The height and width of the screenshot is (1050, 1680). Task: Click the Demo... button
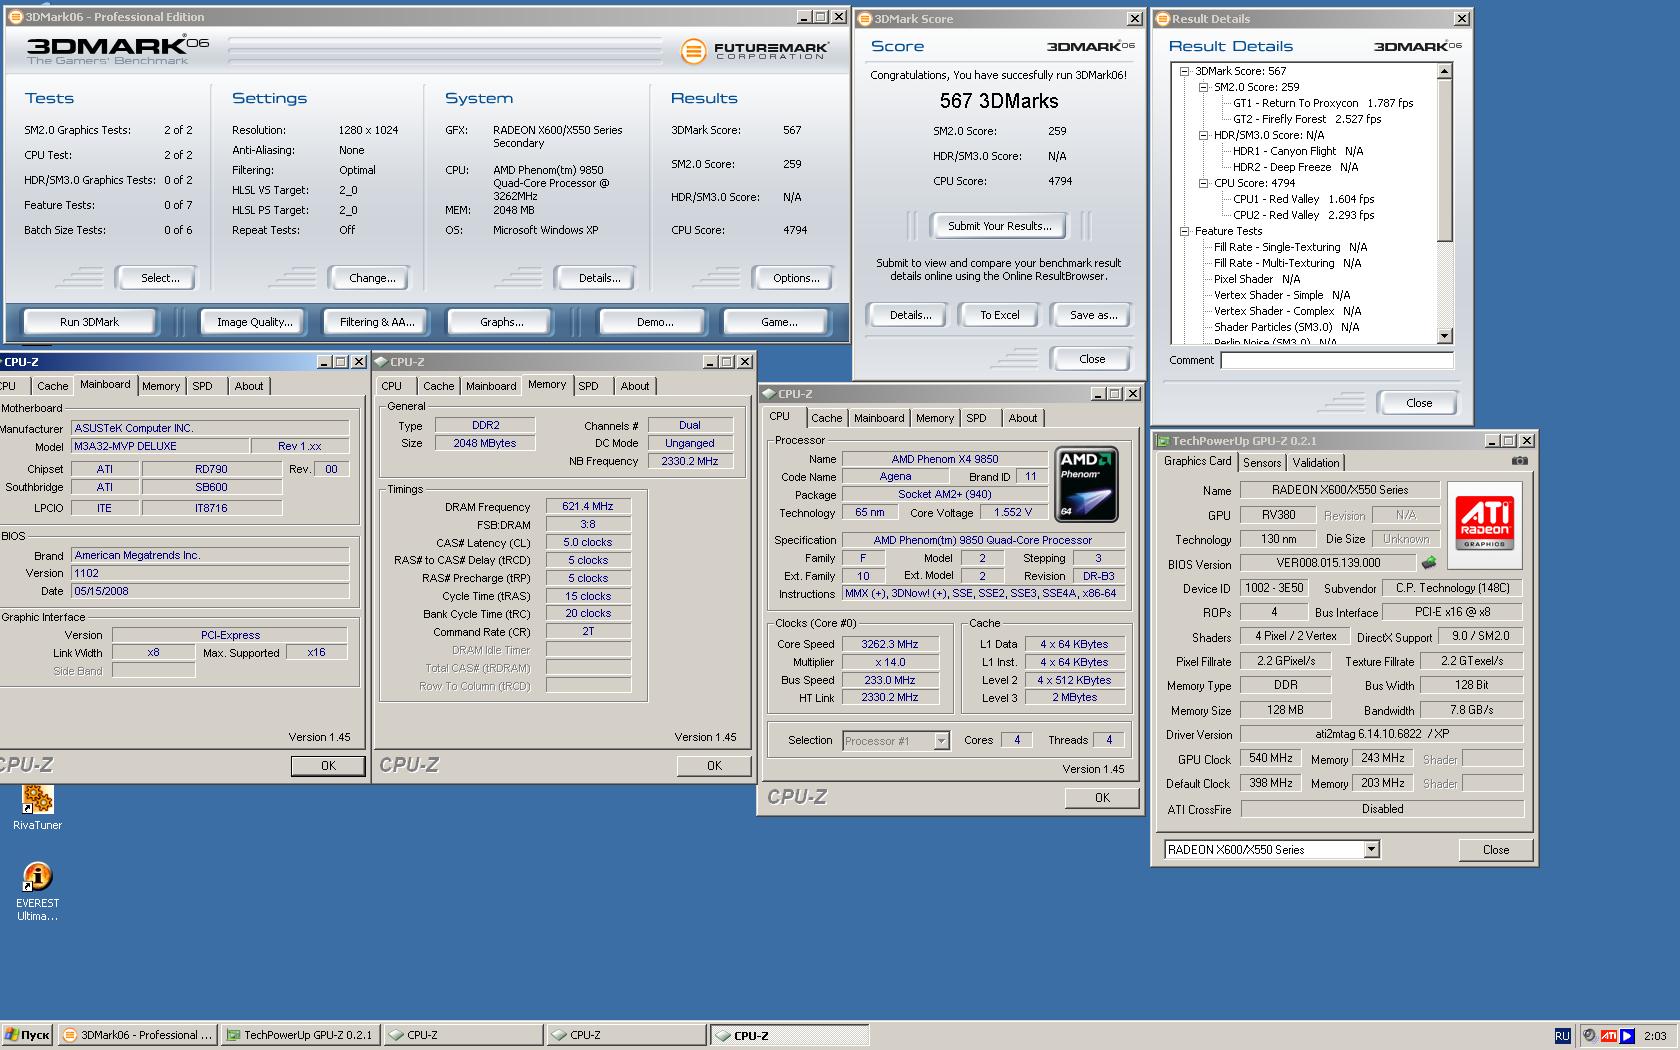655,322
